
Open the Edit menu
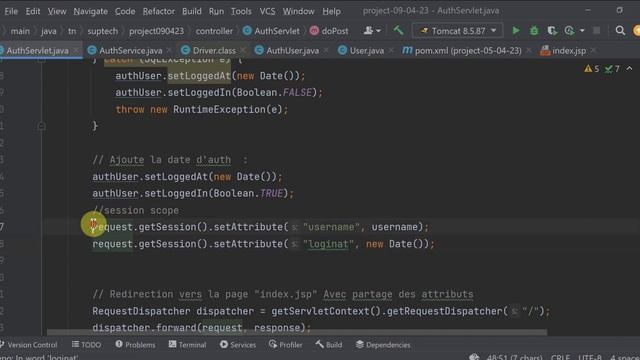click(x=33, y=11)
